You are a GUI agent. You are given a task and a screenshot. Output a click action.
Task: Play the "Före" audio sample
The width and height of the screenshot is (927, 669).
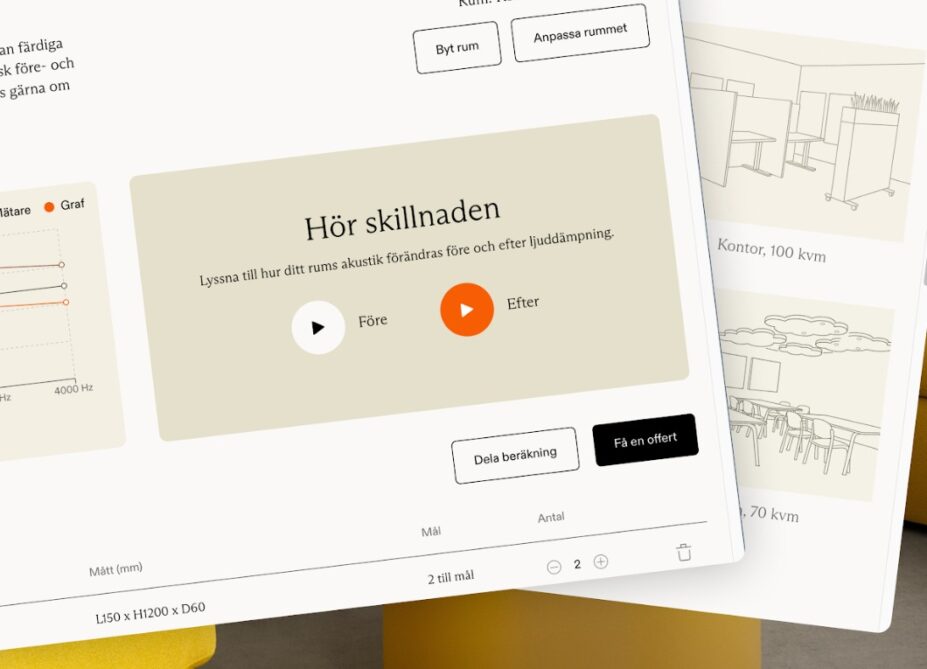pos(318,327)
